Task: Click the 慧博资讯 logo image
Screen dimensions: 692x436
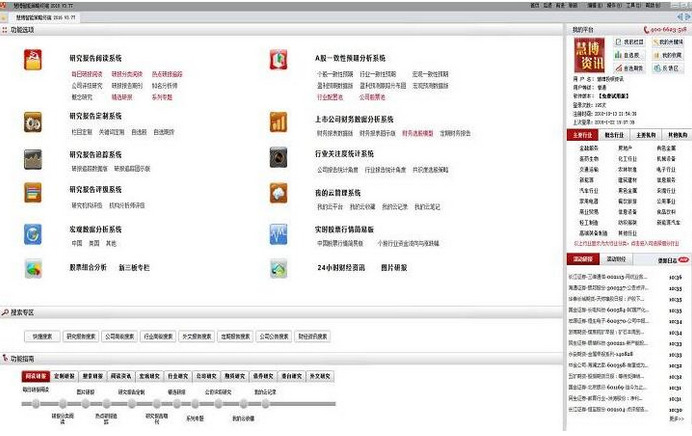Action: pyautogui.click(x=589, y=55)
